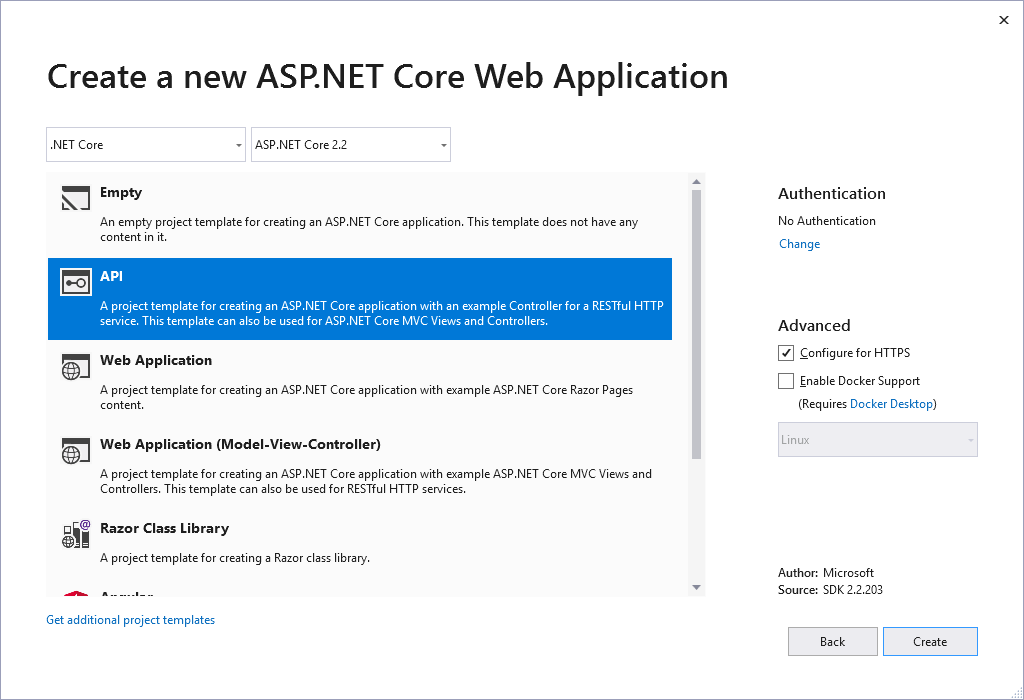Click the scrollbar down arrow
Viewport: 1024px width, 700px height.
pyautogui.click(x=696, y=587)
